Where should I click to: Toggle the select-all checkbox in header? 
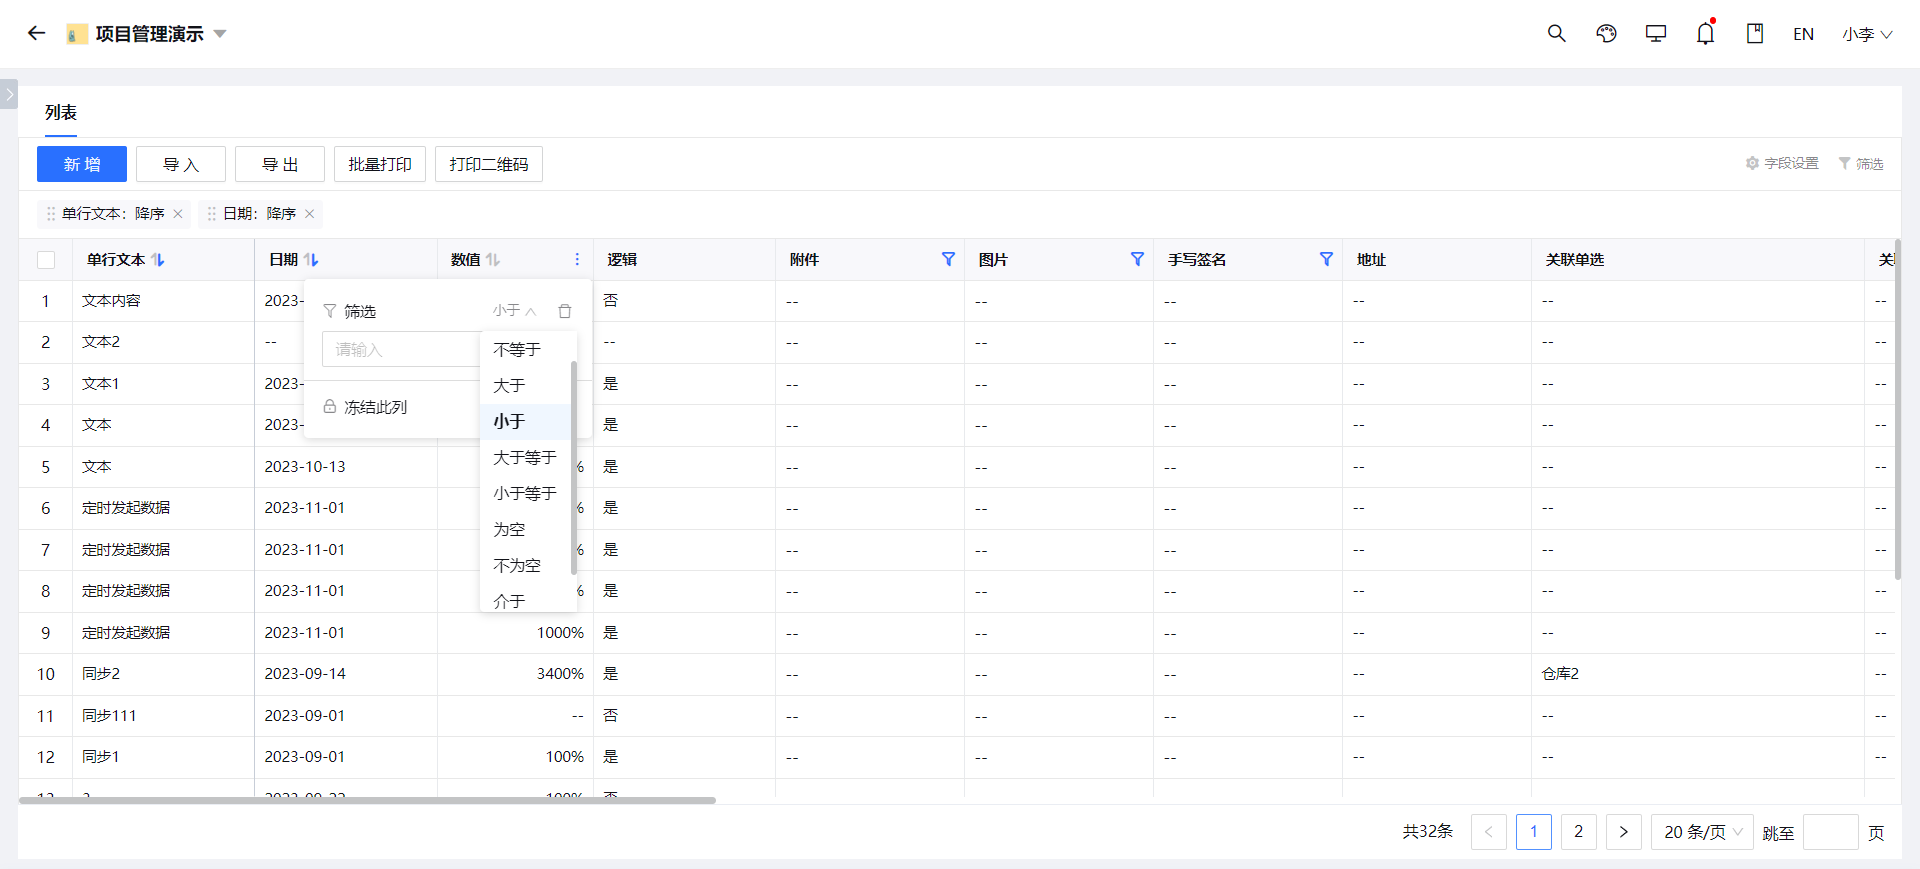pos(46,260)
